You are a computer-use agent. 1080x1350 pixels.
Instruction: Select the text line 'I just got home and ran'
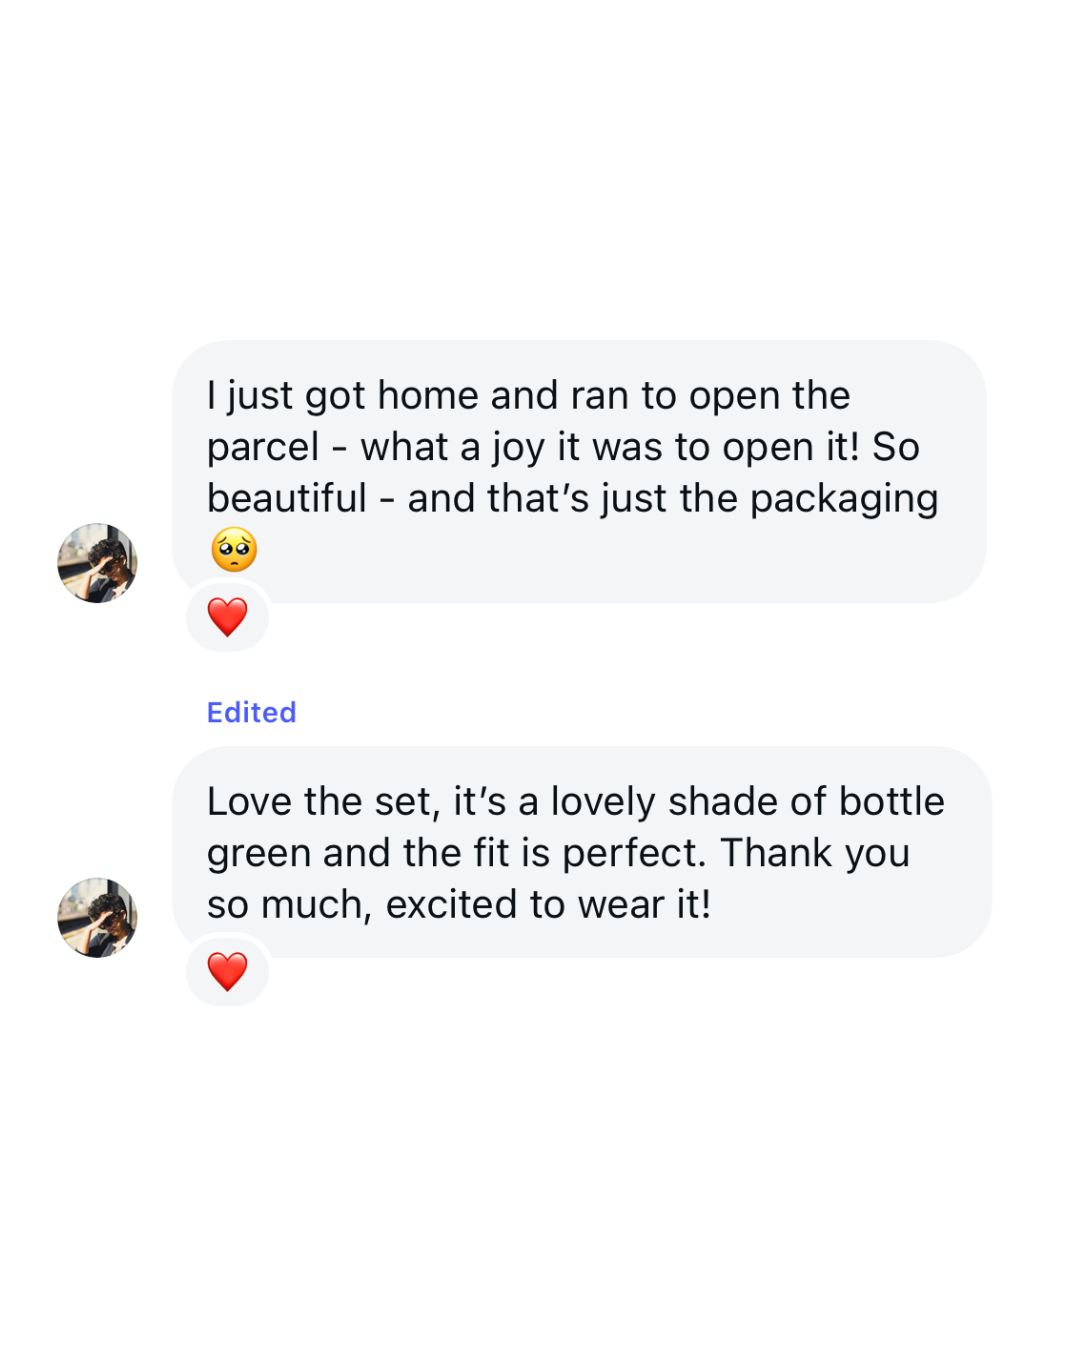click(x=528, y=396)
